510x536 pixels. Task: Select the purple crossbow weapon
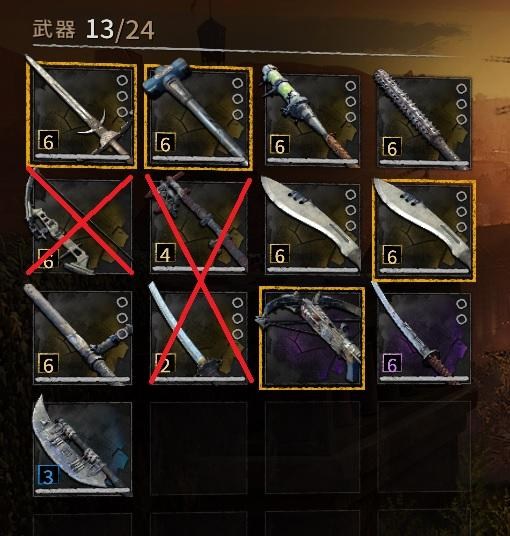pyautogui.click(x=312, y=338)
